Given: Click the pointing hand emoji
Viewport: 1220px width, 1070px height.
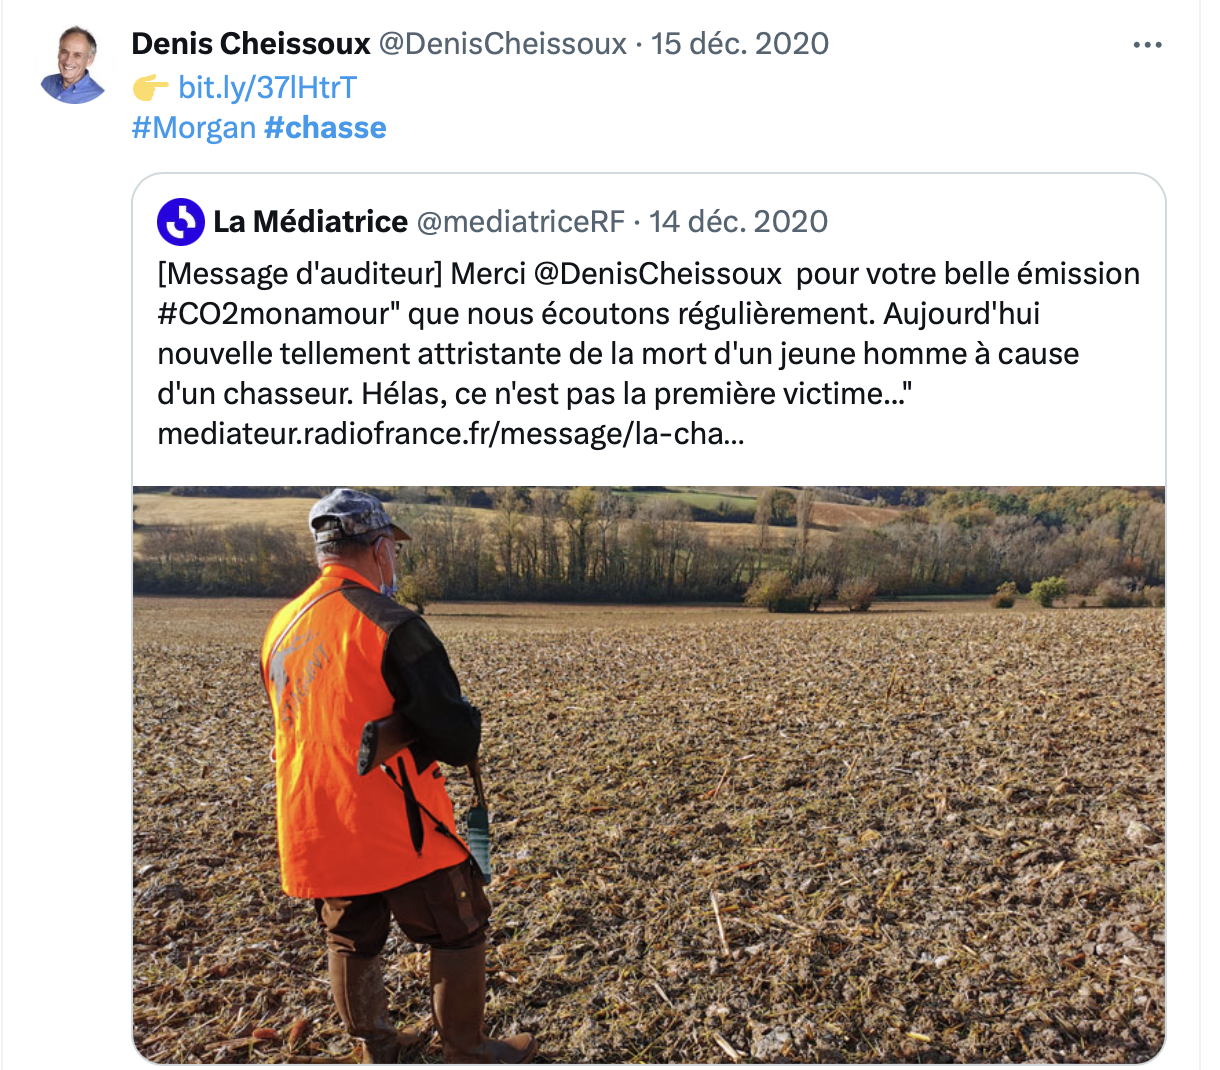Looking at the screenshot, I should 150,88.
